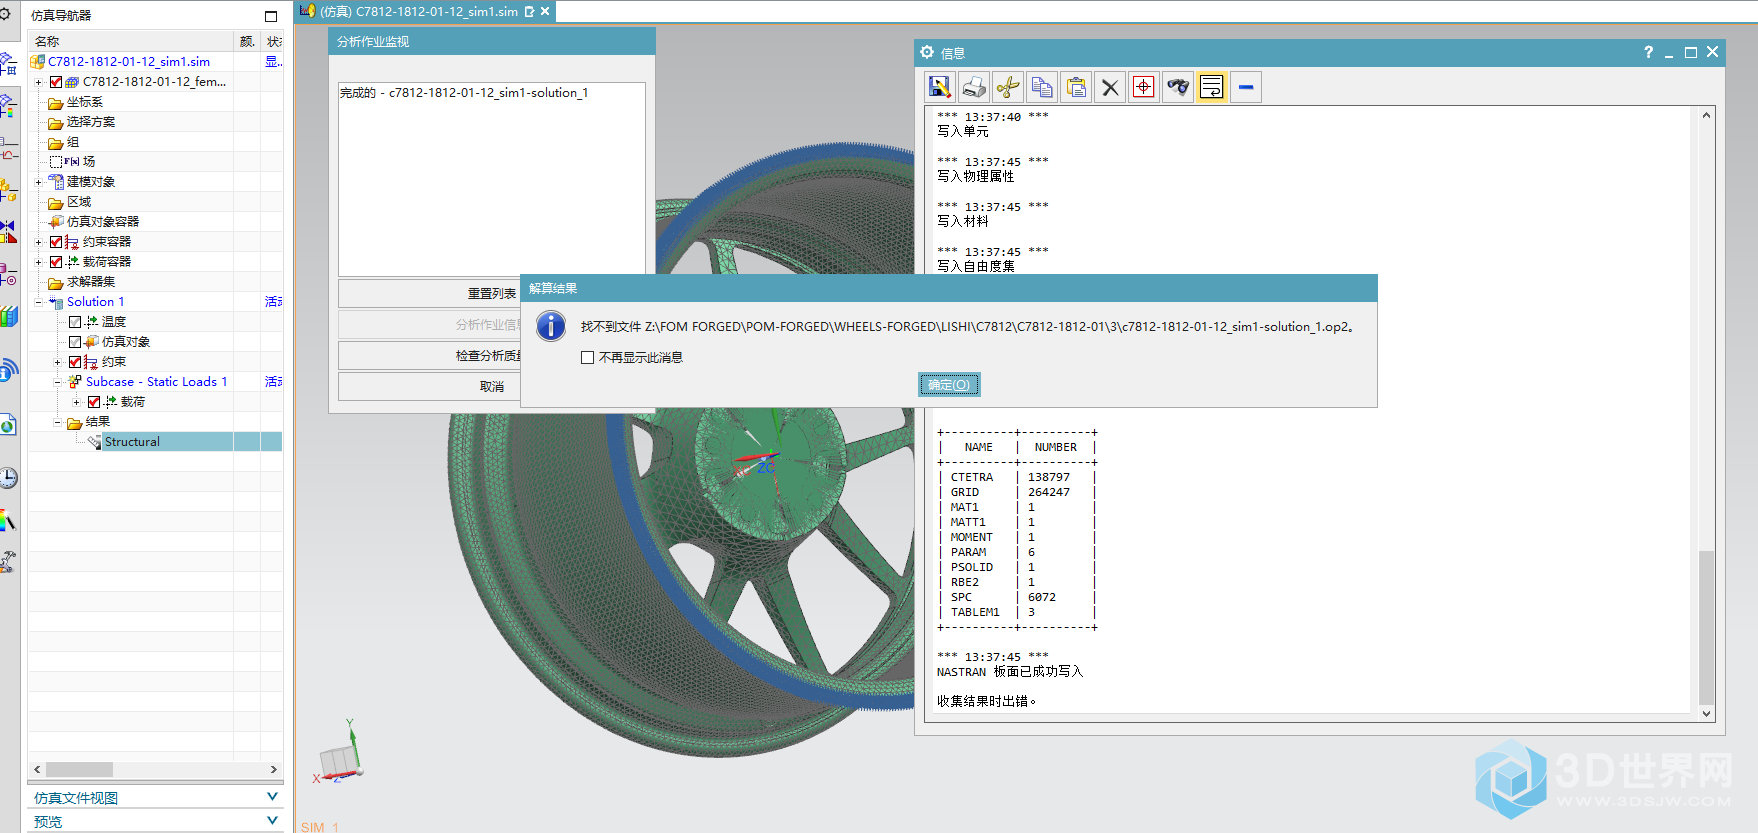Close the sim1.sim document tab

click(x=545, y=12)
